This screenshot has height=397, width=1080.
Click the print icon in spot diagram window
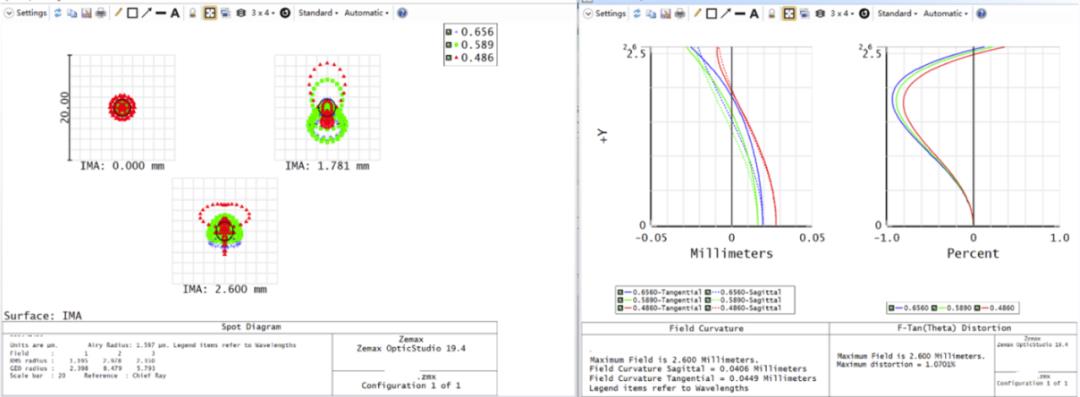(101, 13)
